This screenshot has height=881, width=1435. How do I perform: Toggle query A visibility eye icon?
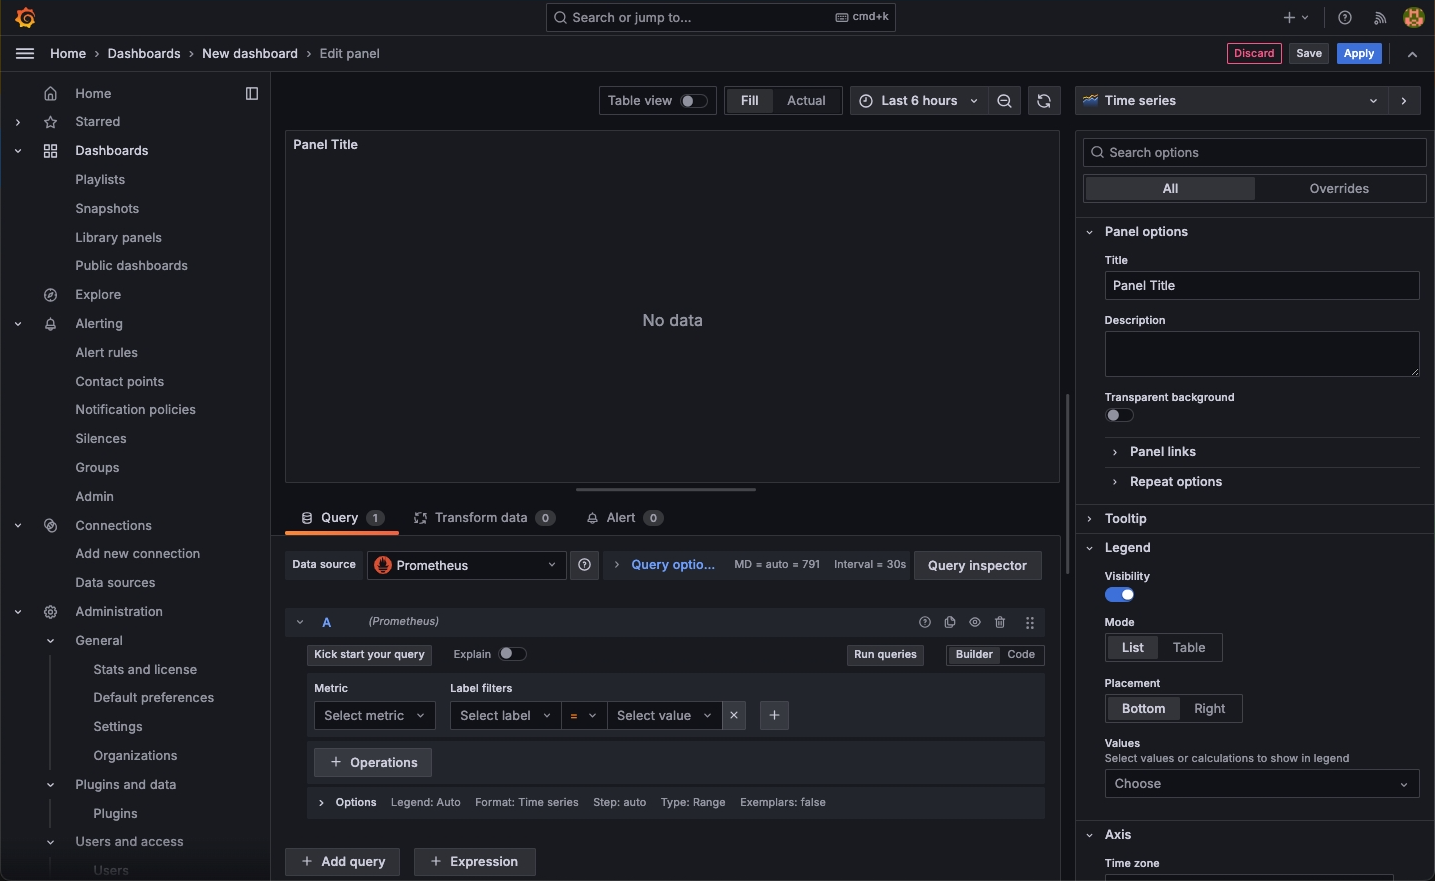pyautogui.click(x=975, y=622)
